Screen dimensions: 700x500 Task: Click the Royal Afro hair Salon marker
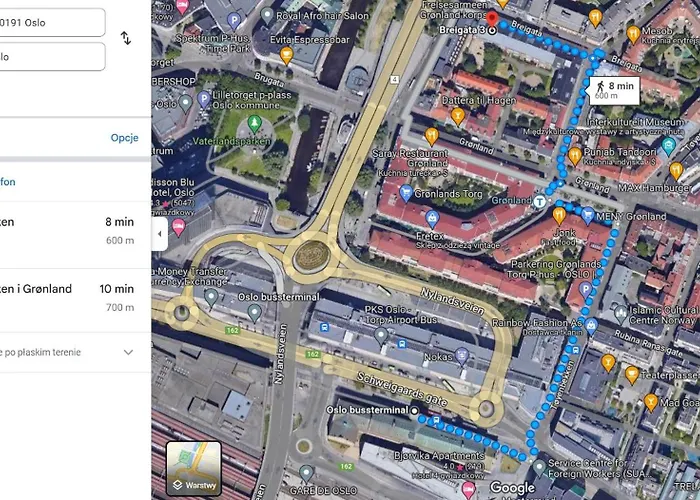coord(267,16)
